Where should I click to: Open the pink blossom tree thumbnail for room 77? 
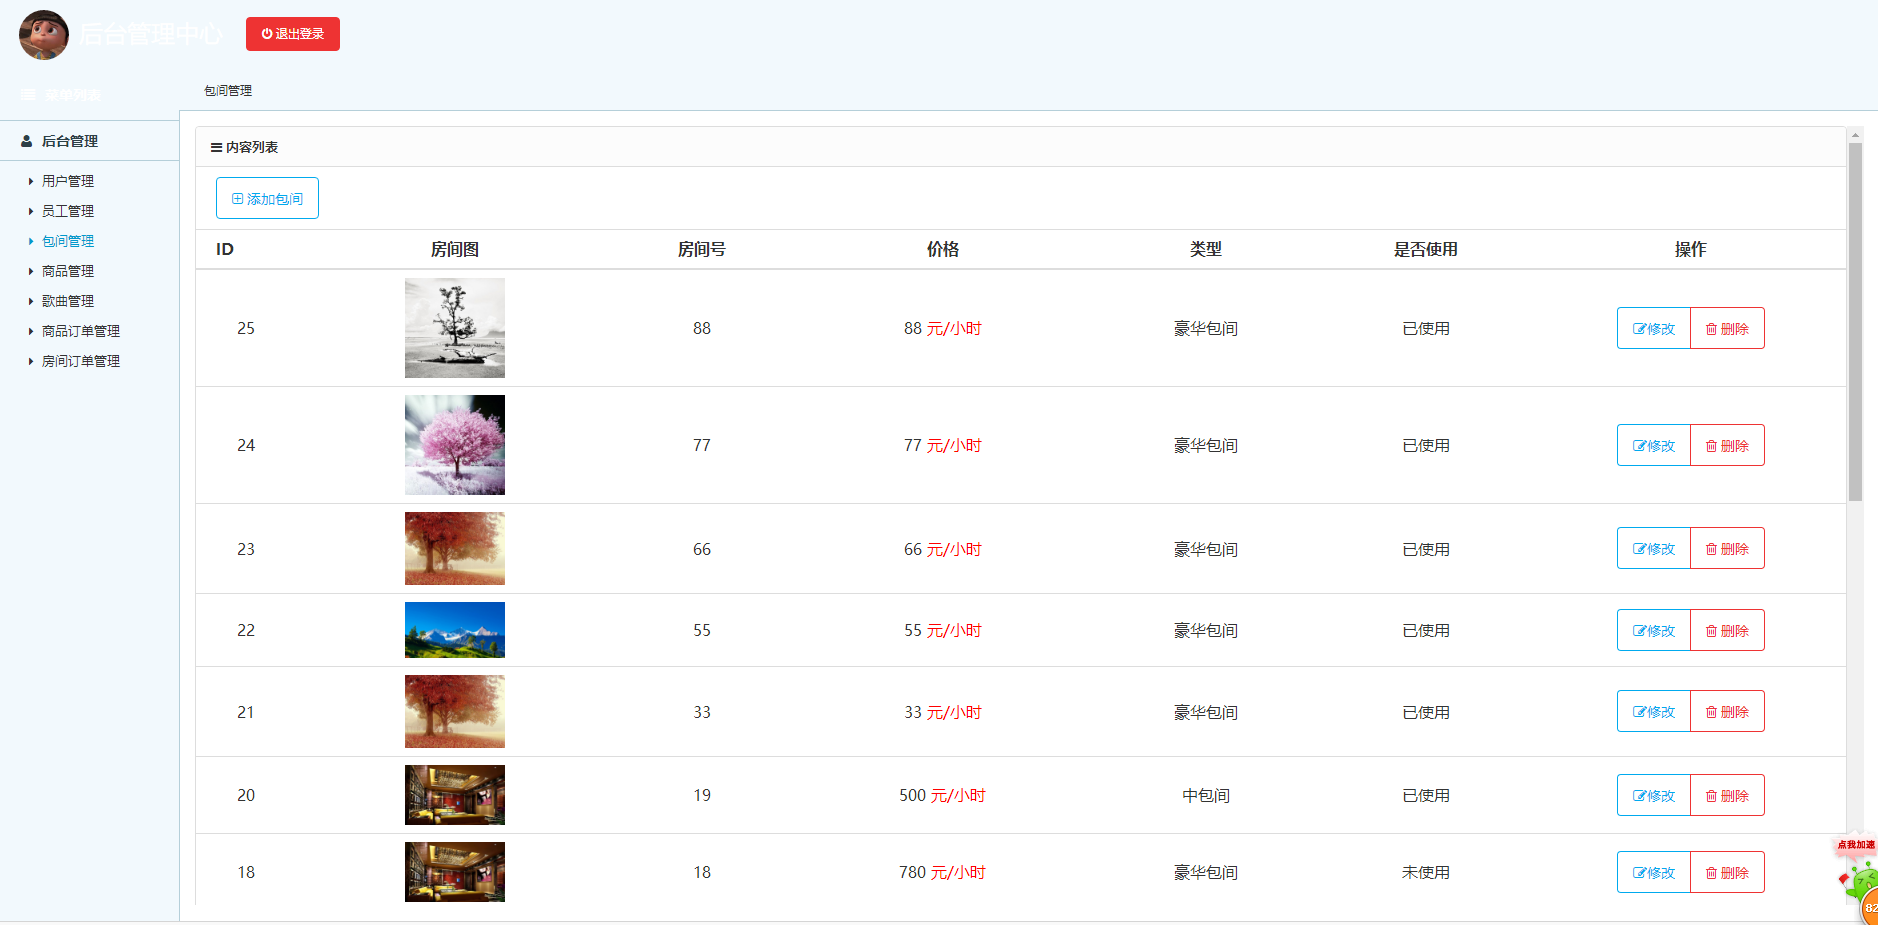(x=455, y=445)
